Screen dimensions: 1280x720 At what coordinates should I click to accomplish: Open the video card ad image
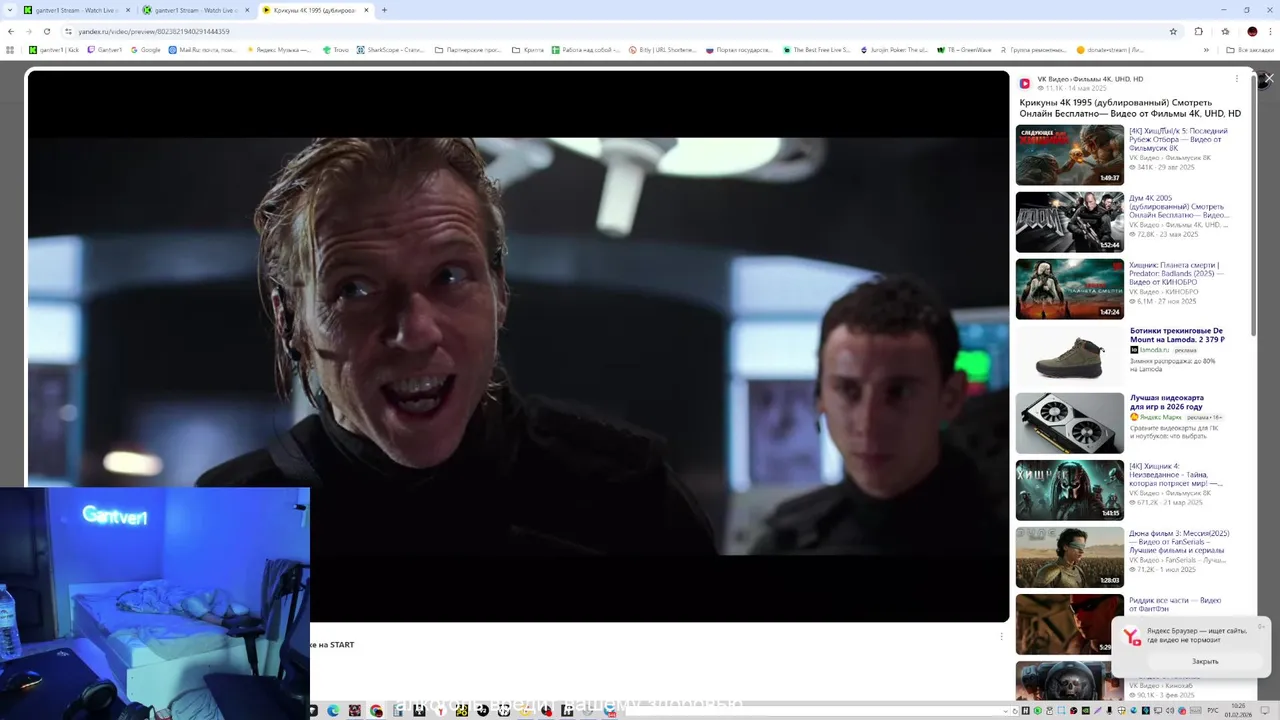coord(1070,423)
